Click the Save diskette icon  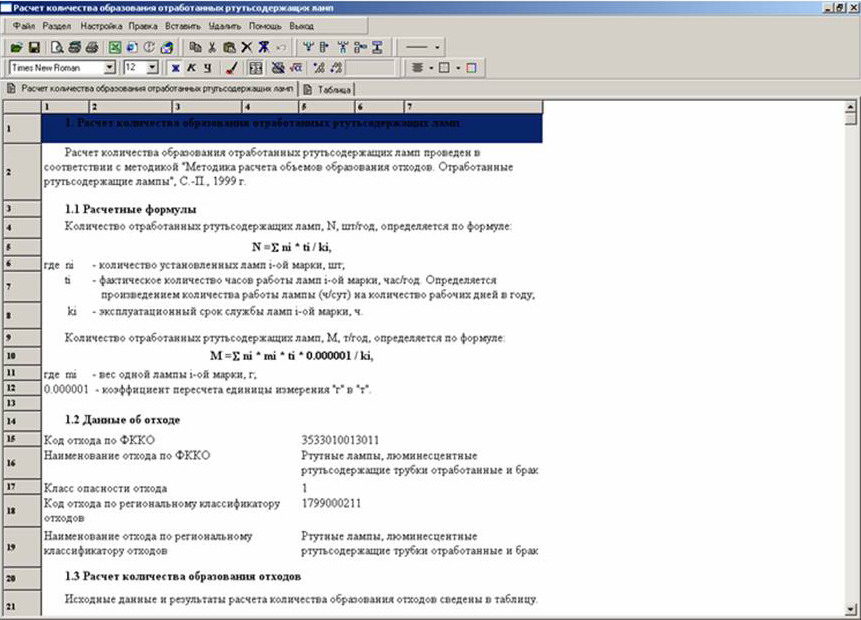32,47
